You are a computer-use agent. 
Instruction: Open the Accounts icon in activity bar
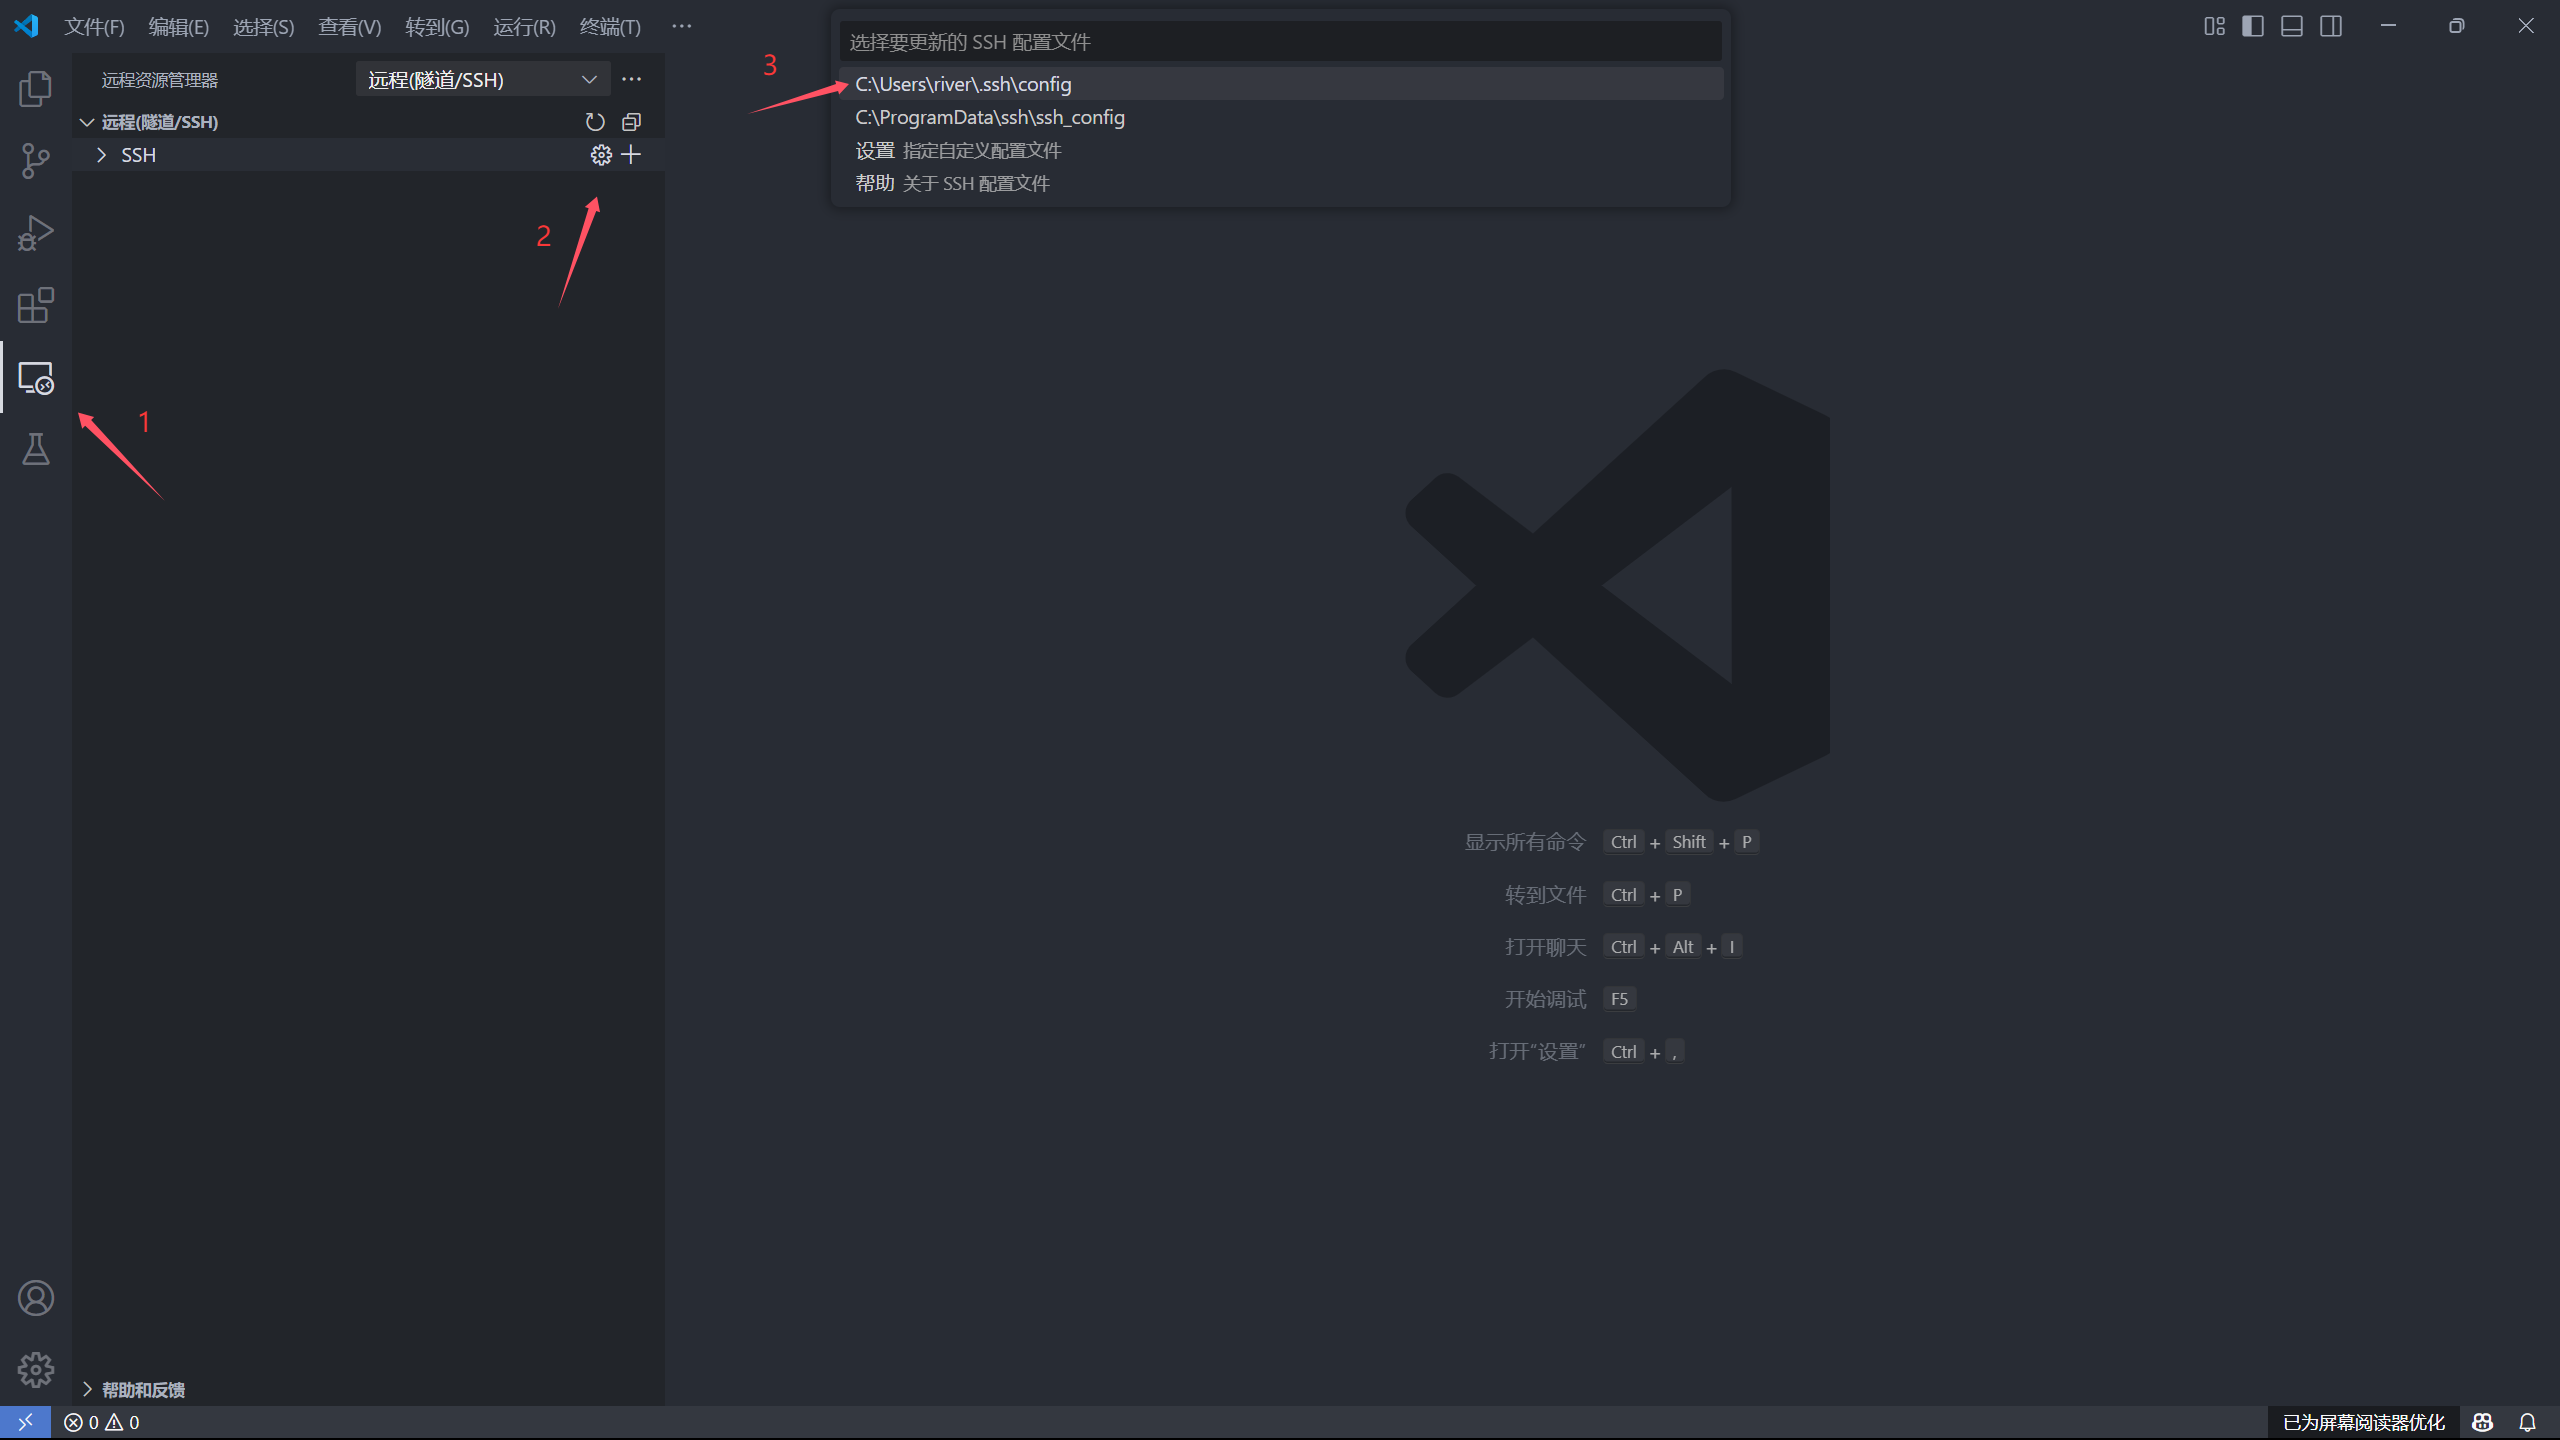(x=35, y=1298)
